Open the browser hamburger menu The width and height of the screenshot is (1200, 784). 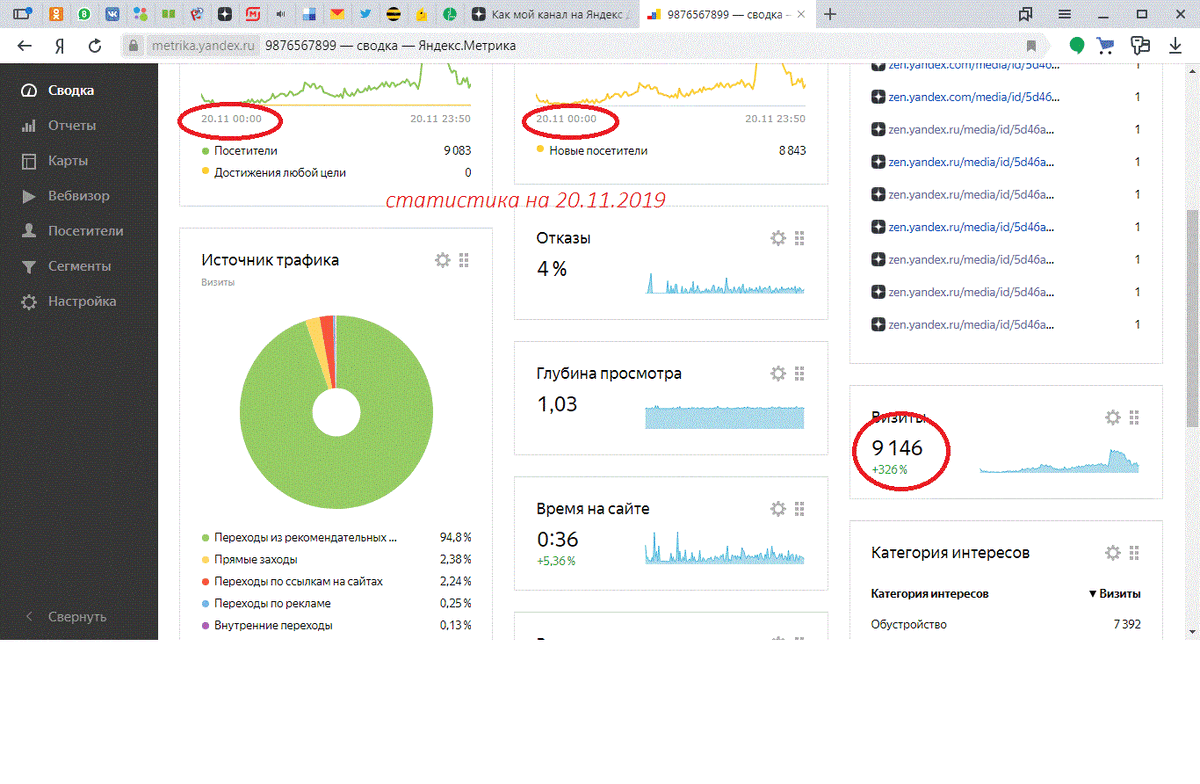point(1066,15)
